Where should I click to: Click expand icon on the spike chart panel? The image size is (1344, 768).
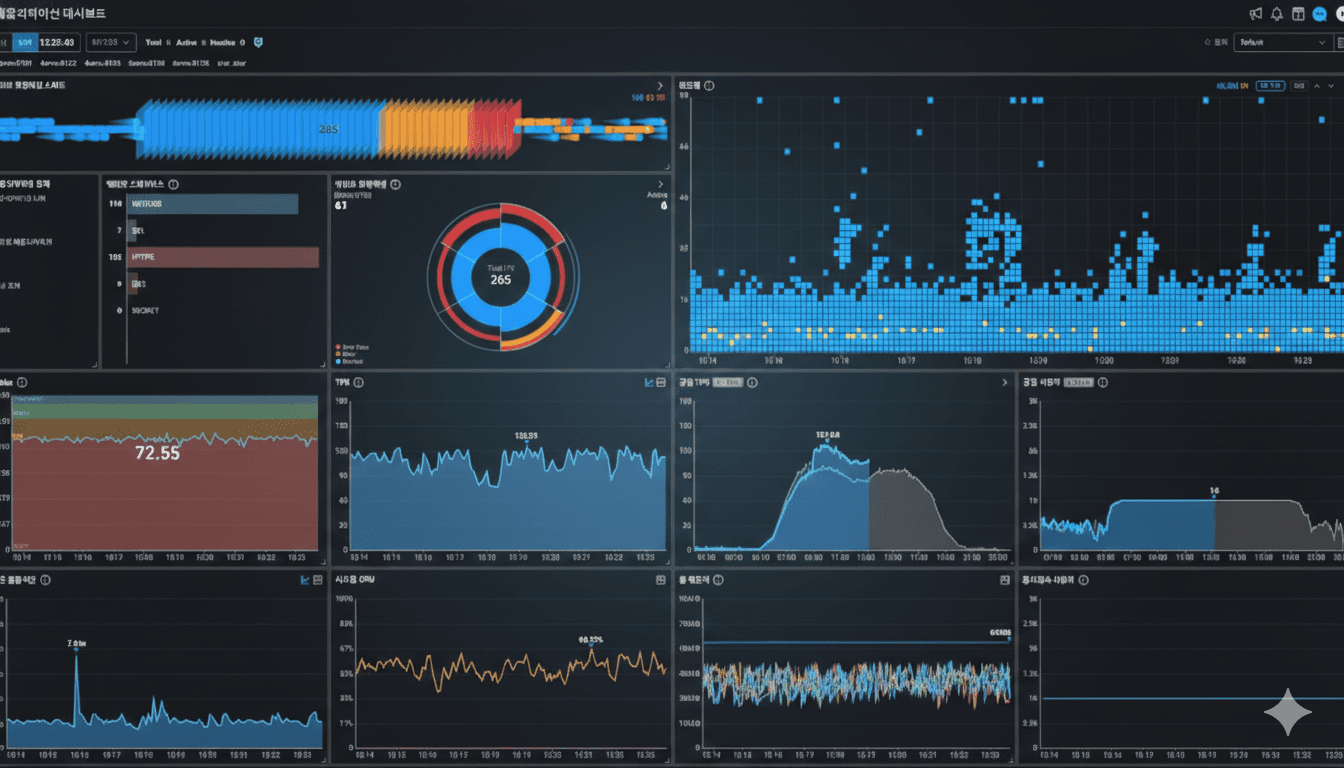[x=318, y=579]
